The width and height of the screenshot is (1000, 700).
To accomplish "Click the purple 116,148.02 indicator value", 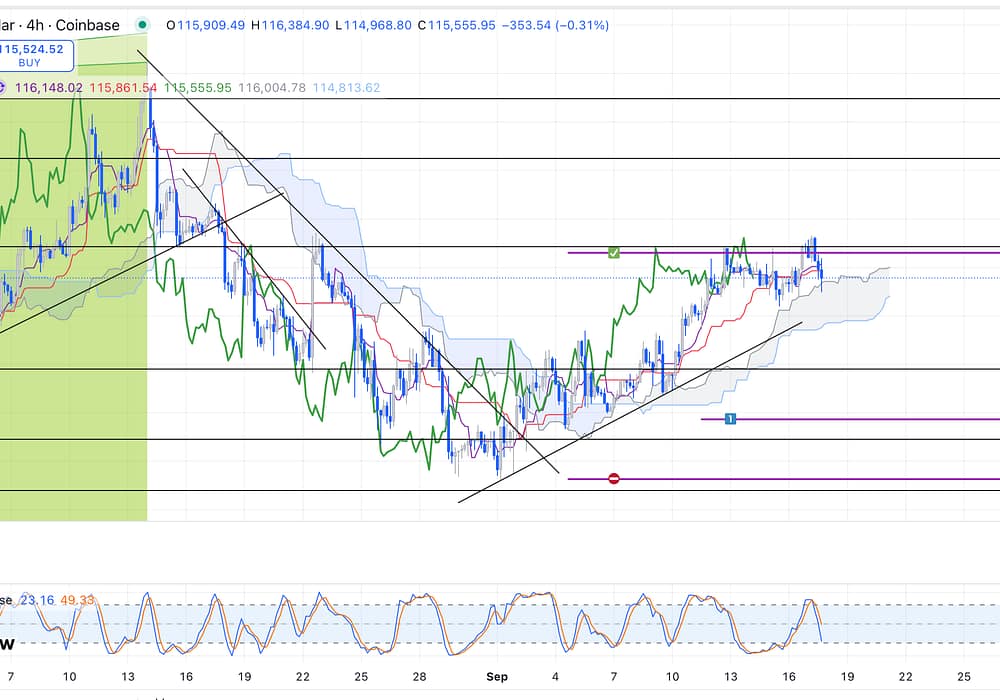I will click(x=49, y=88).
